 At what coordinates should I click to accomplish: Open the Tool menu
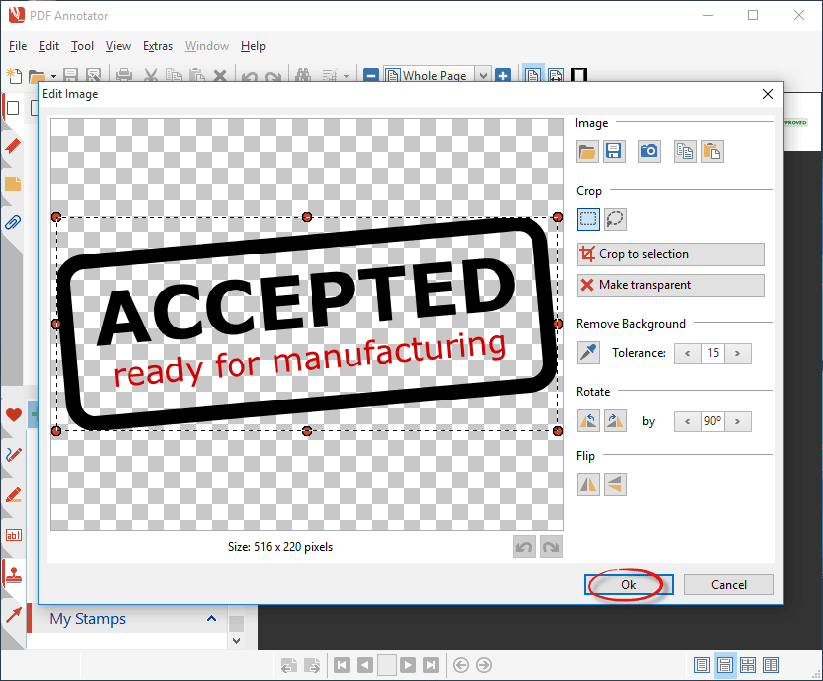click(x=82, y=46)
